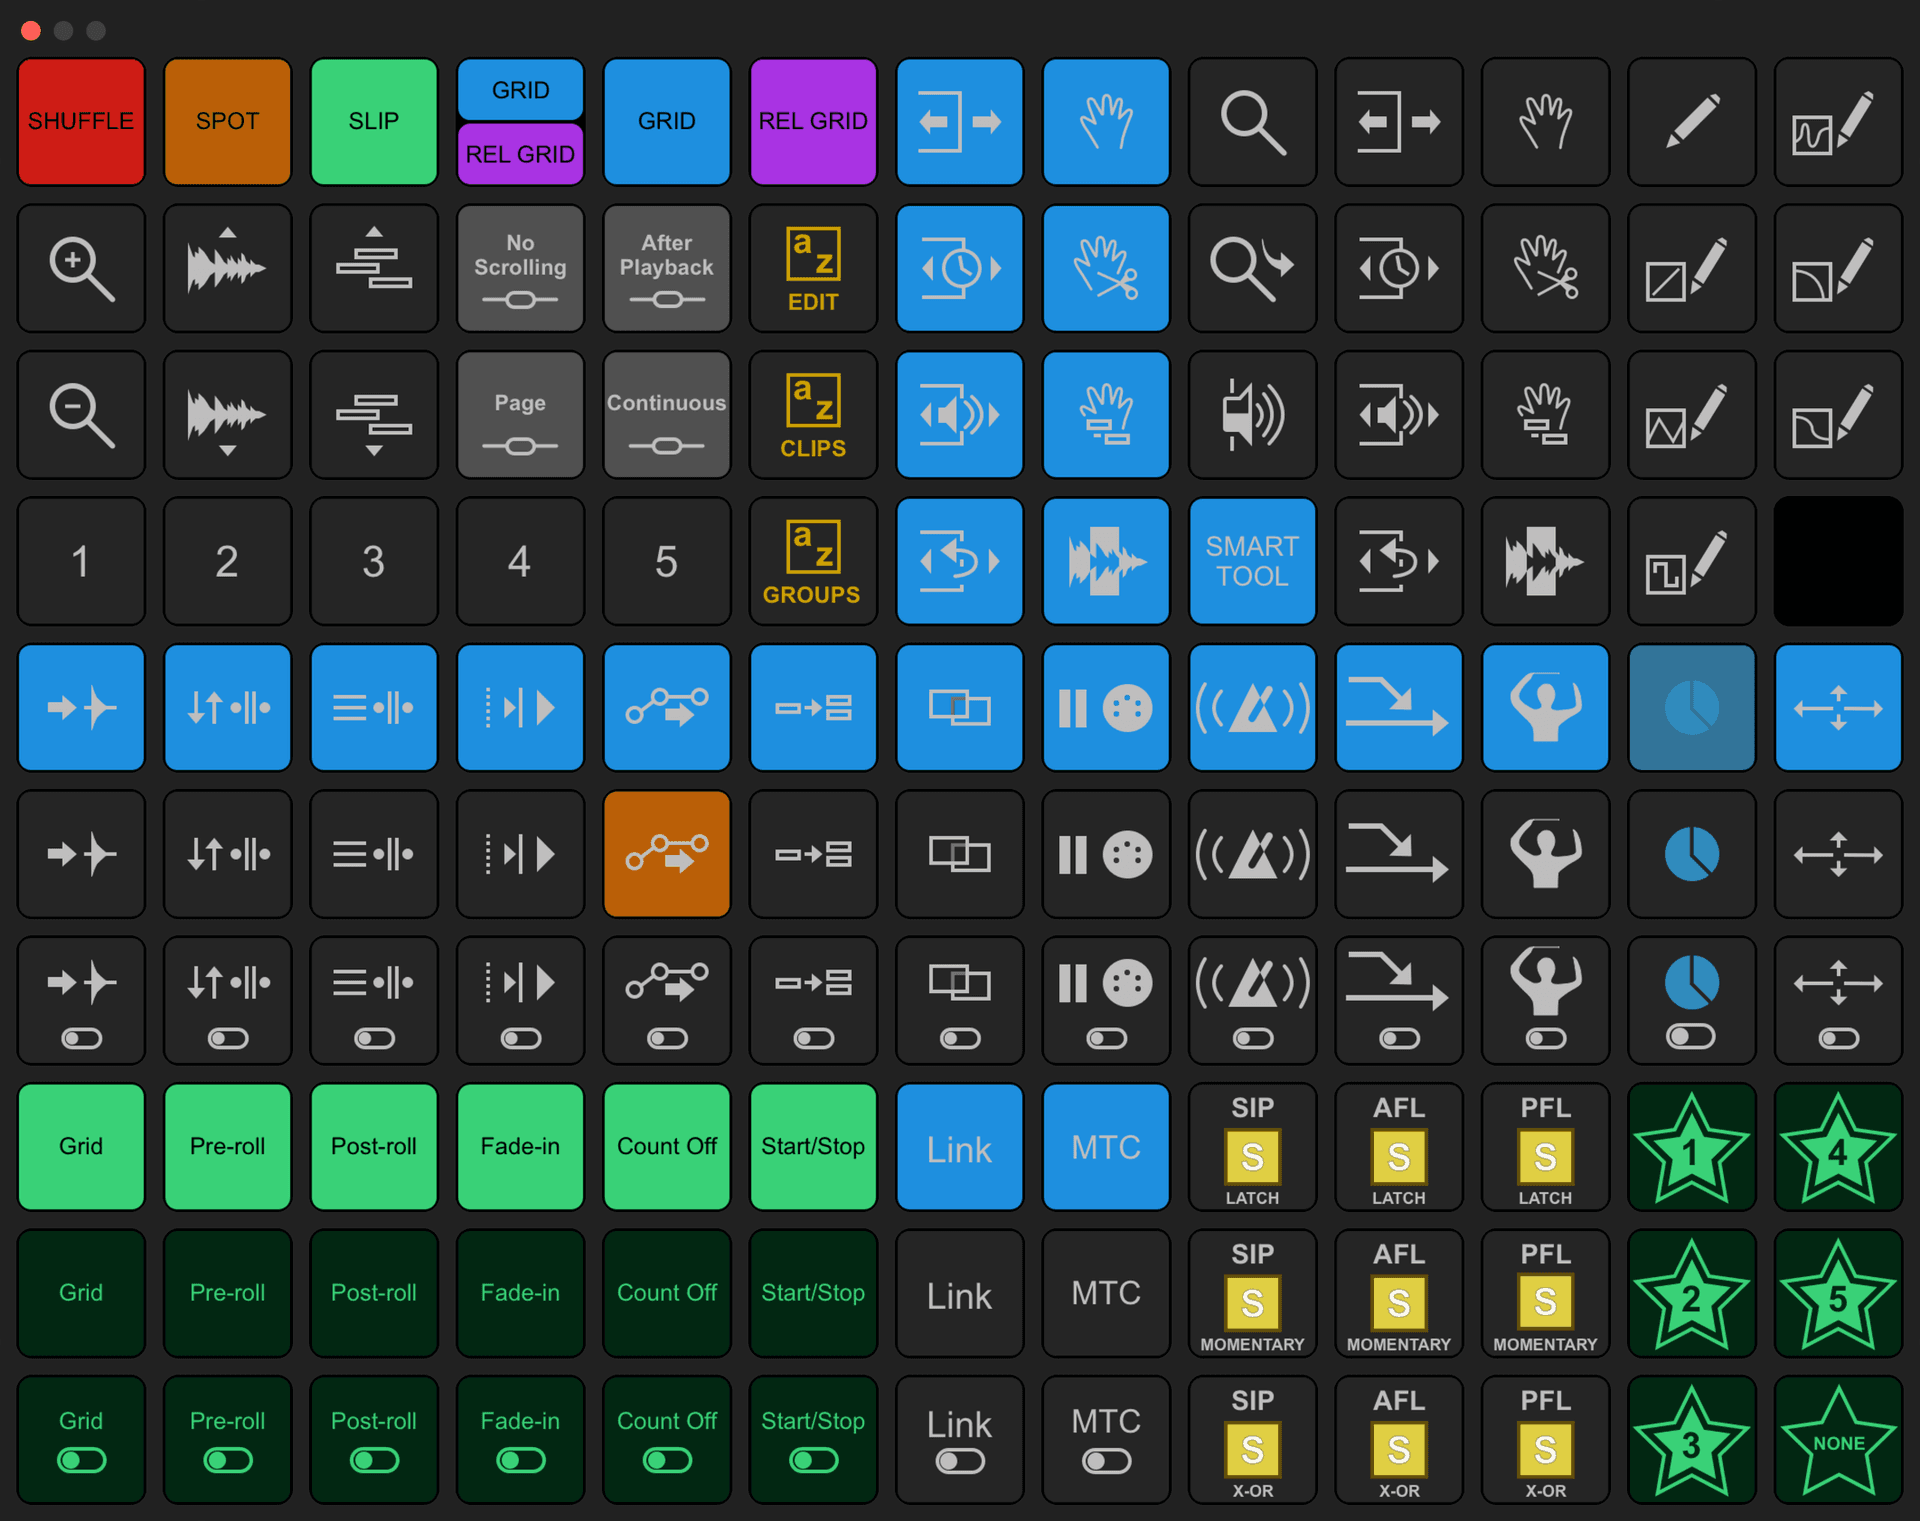Click the bright green star 1 icon
The width and height of the screenshot is (1920, 1521).
click(x=1691, y=1147)
